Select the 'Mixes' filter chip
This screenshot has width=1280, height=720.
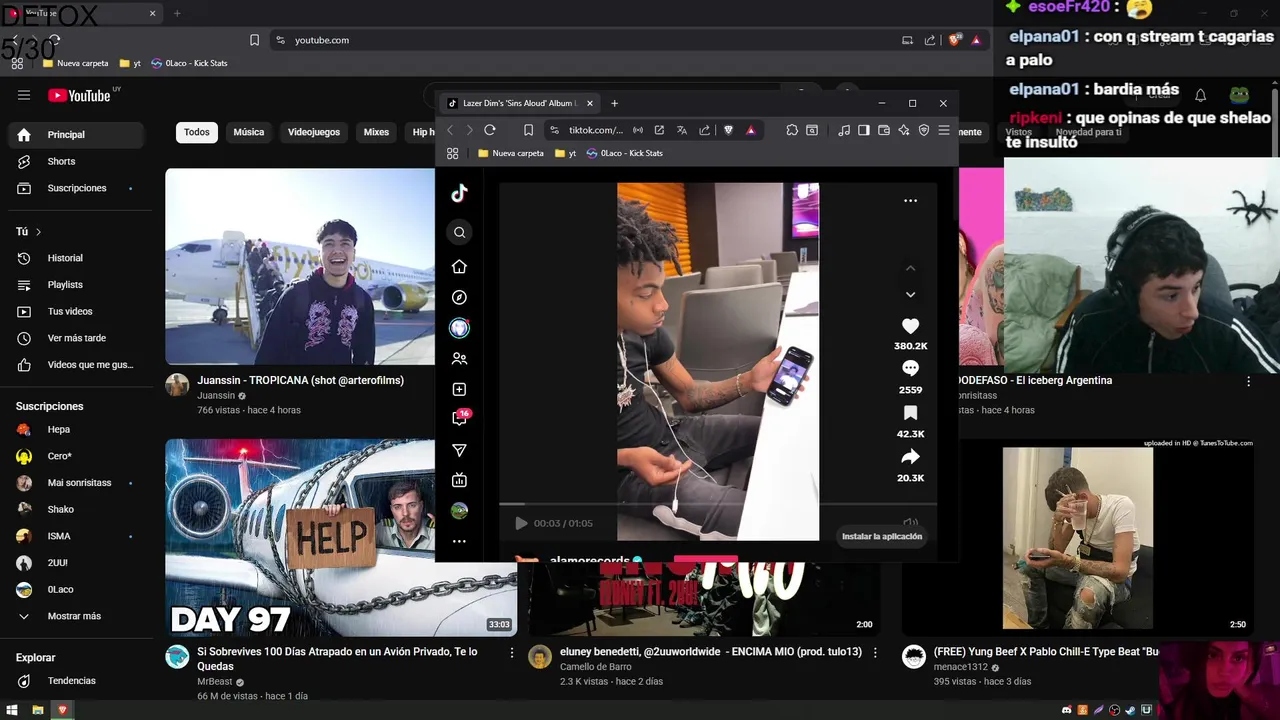click(376, 132)
